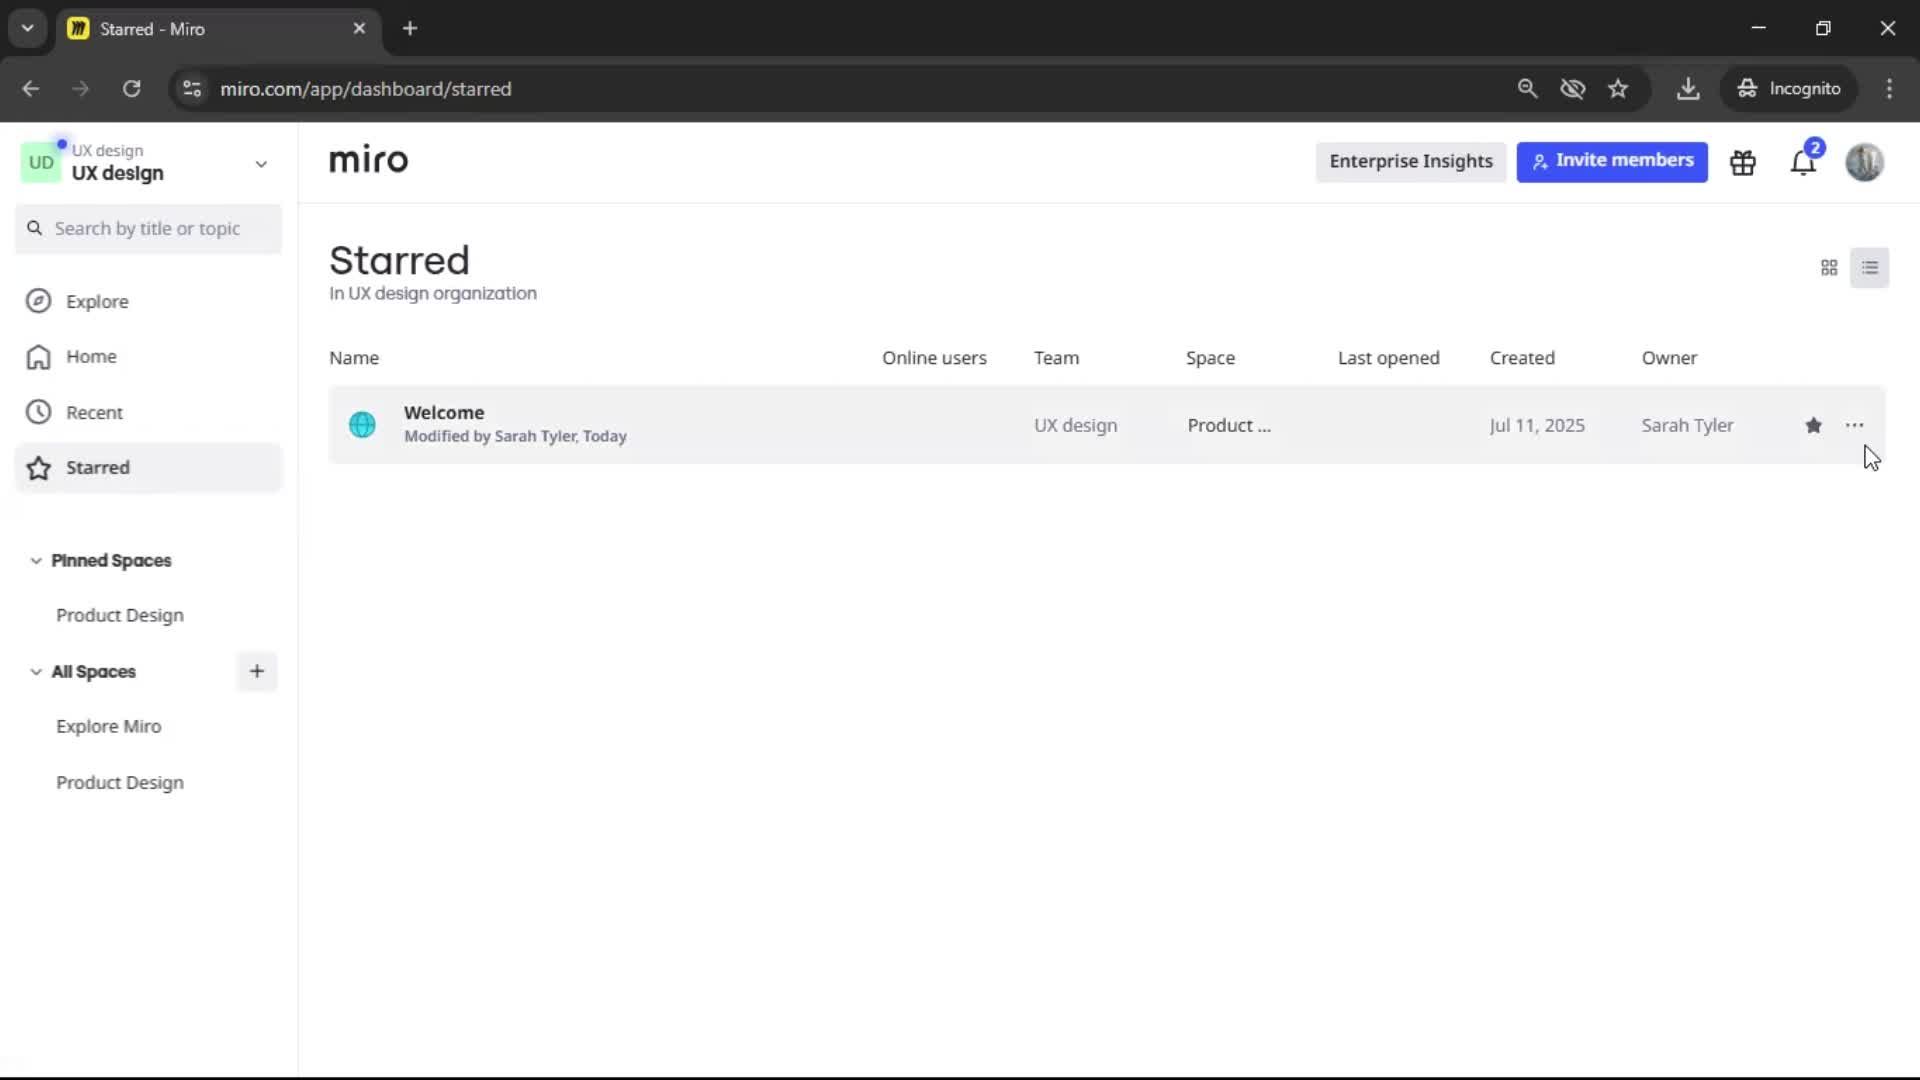Open the Welcome board title

pos(444,413)
